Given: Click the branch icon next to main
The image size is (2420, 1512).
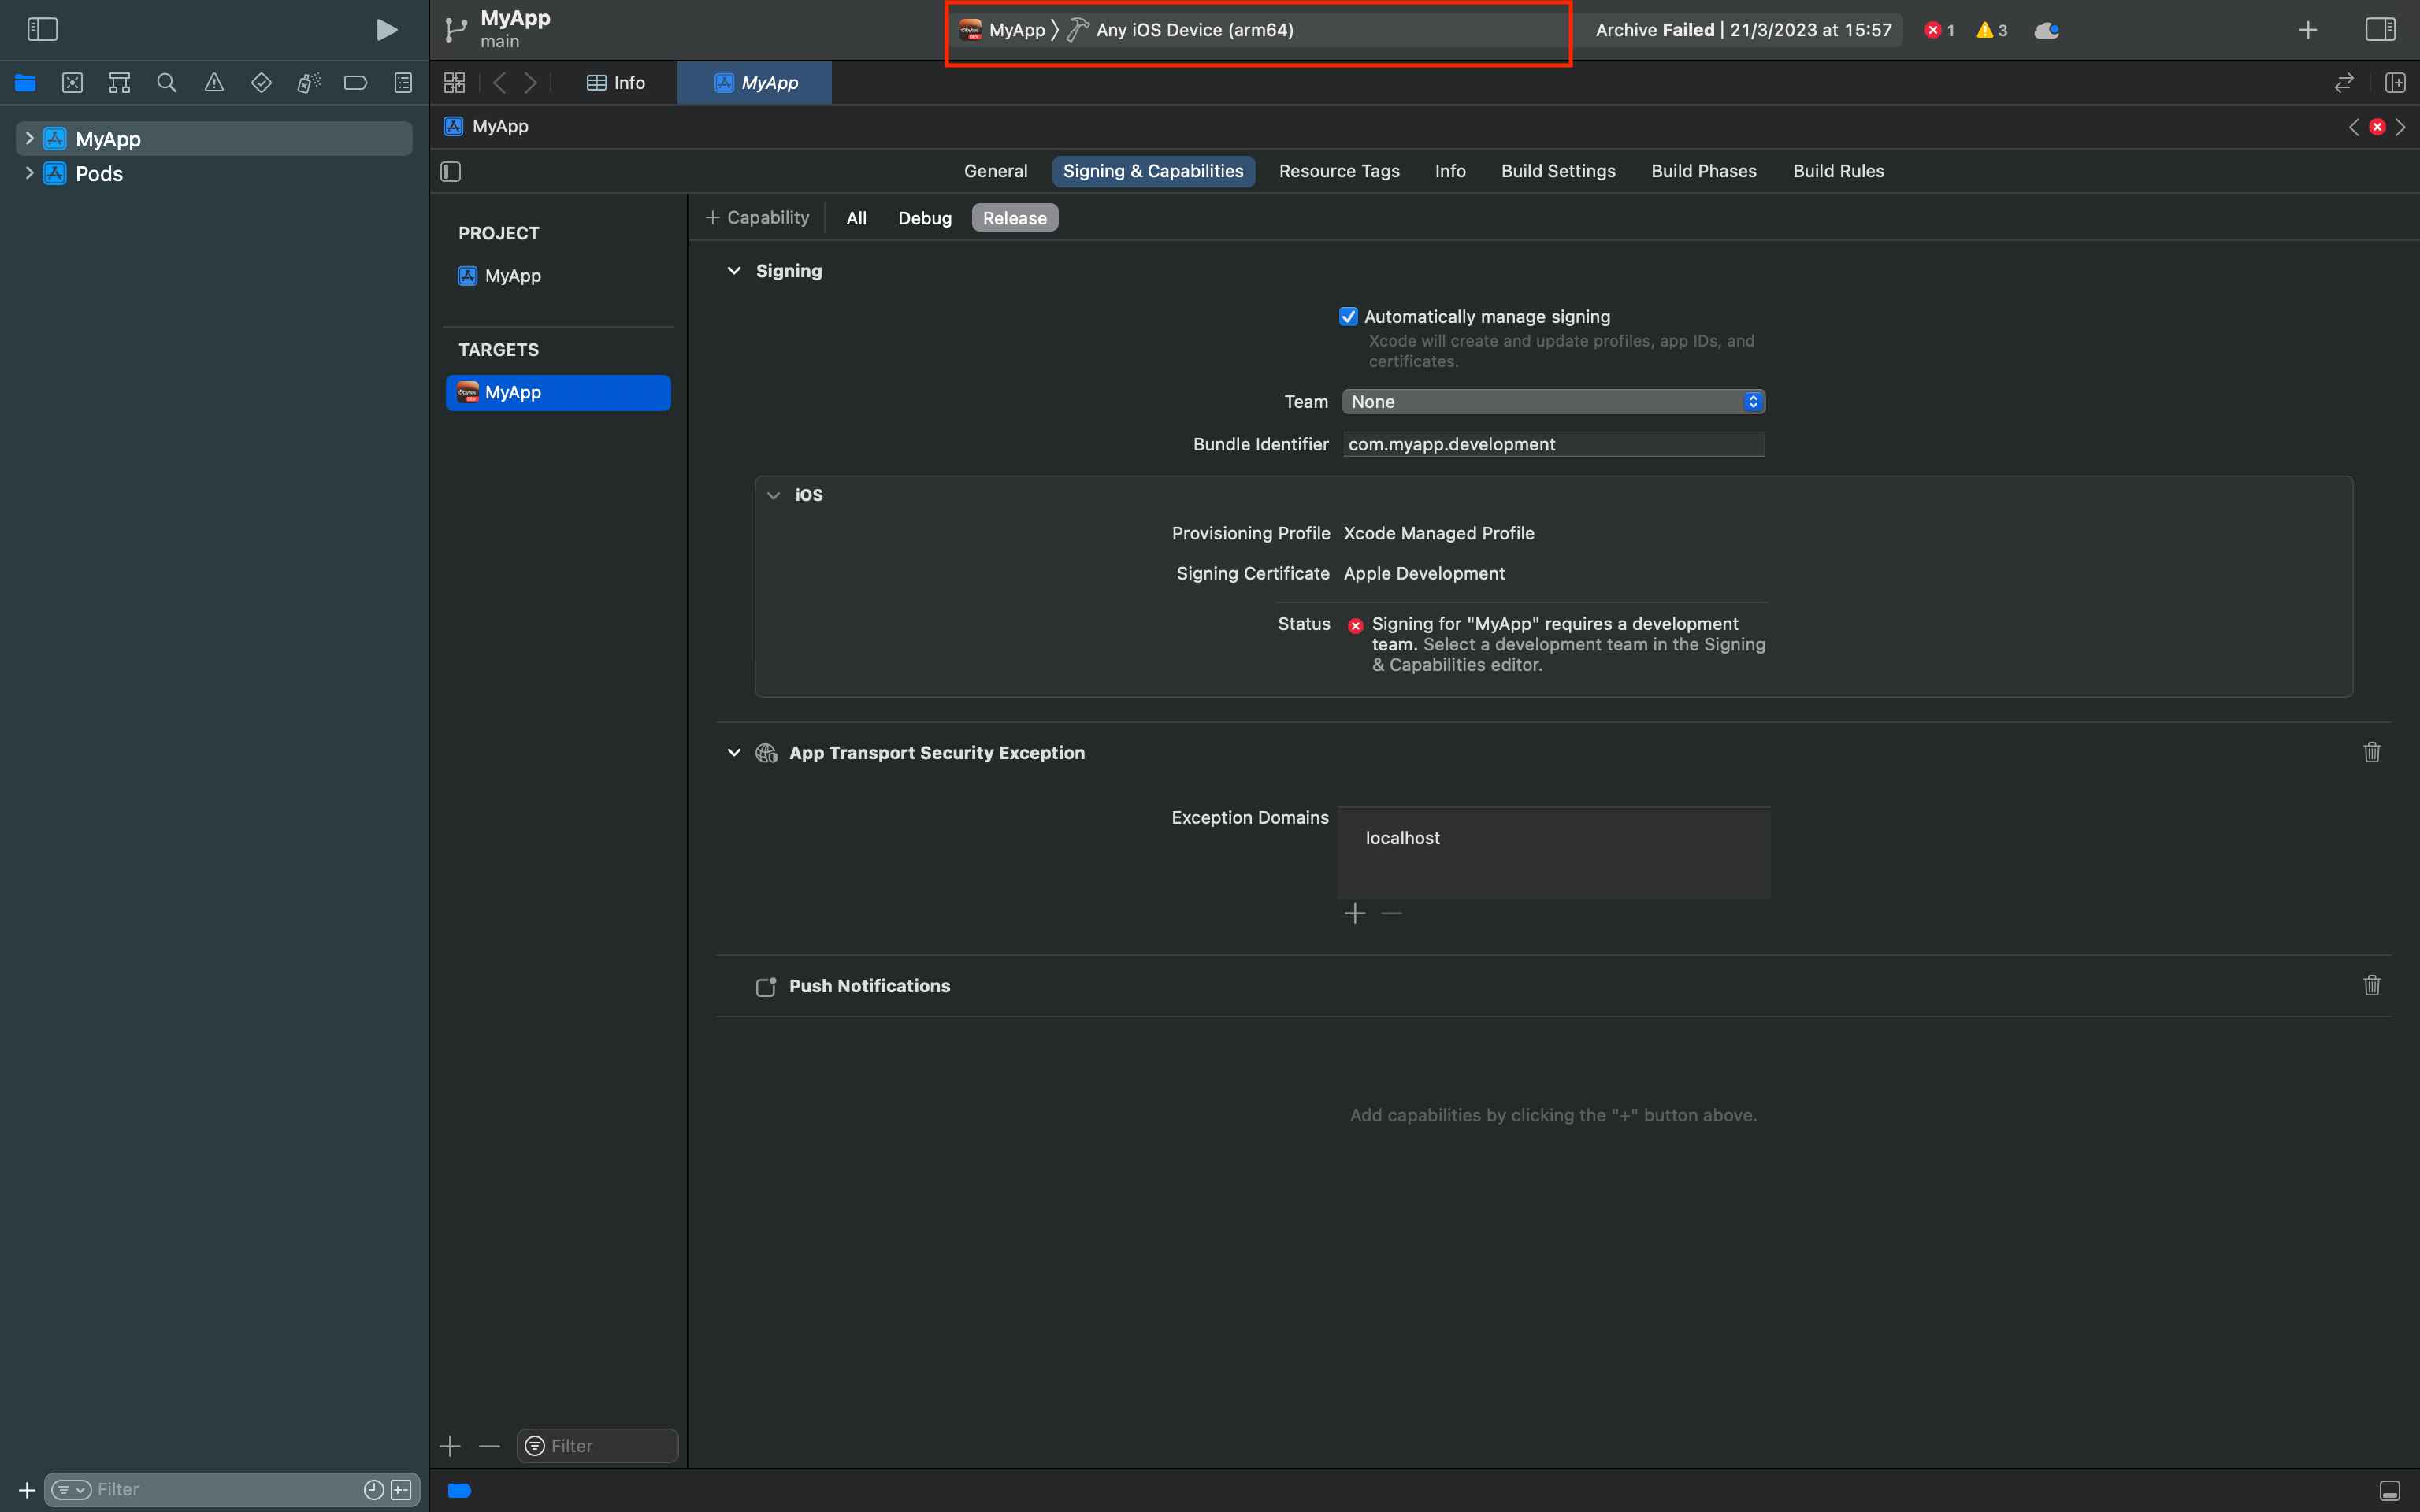Looking at the screenshot, I should (456, 30).
